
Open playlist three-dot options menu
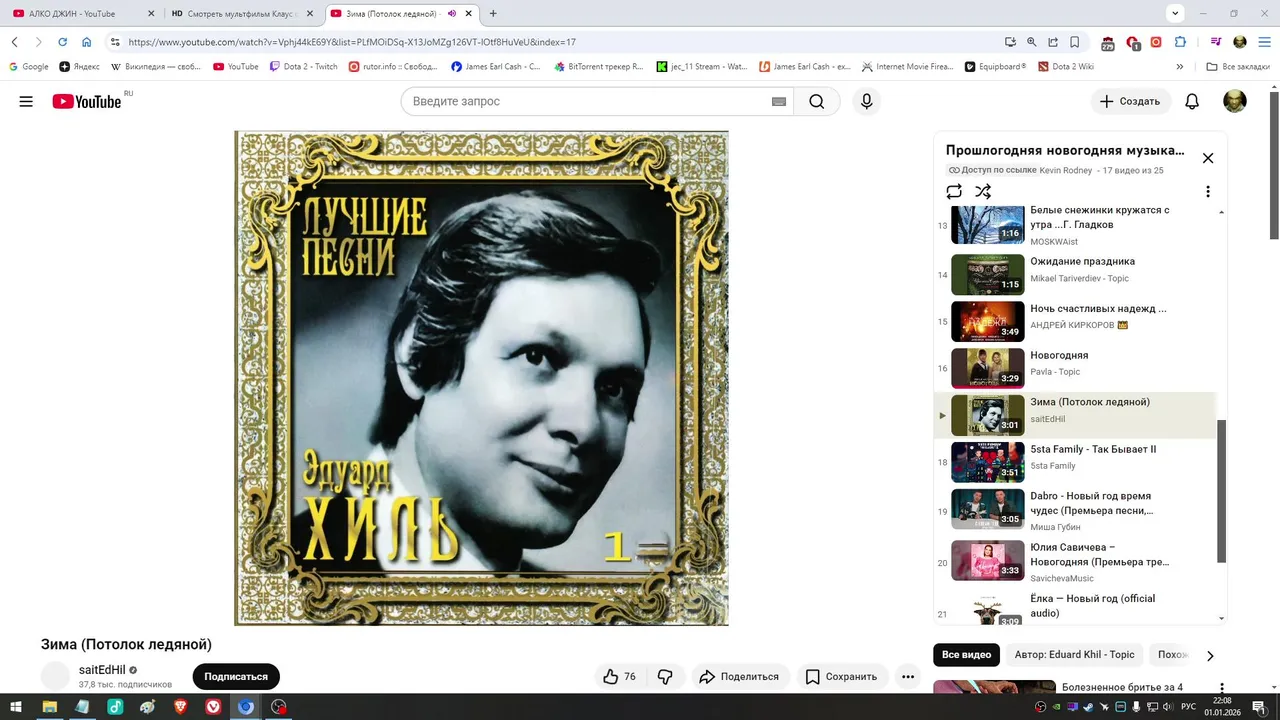[x=1208, y=191]
